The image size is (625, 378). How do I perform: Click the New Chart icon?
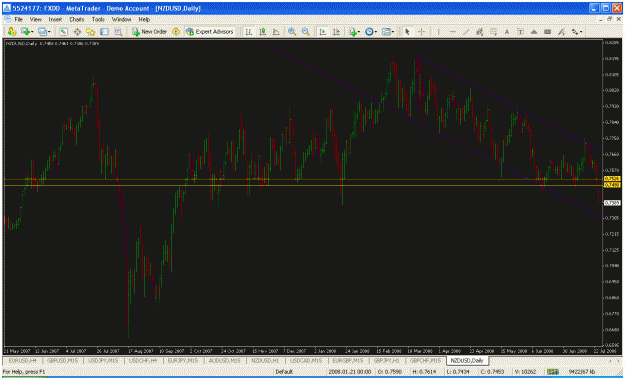click(x=26, y=32)
